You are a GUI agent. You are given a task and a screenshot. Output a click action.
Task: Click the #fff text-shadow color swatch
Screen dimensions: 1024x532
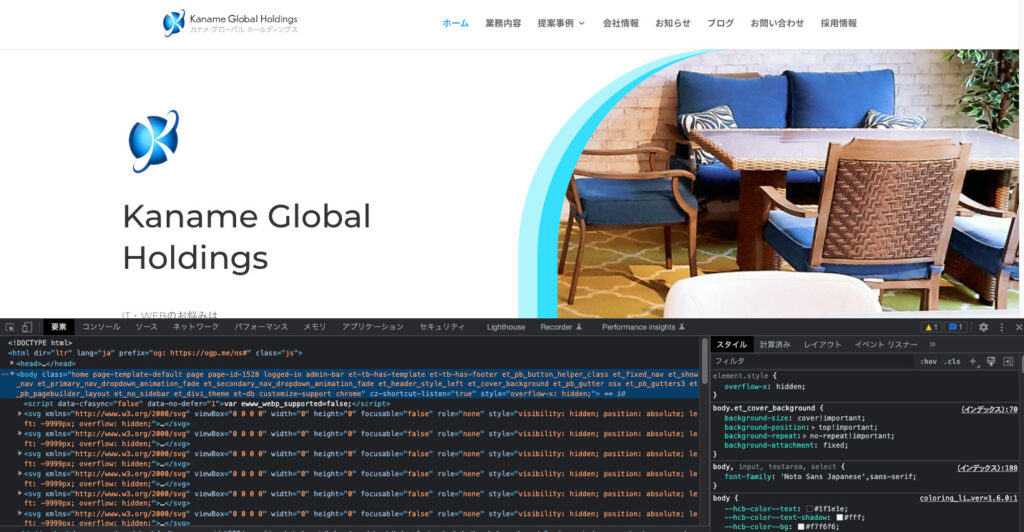841,517
